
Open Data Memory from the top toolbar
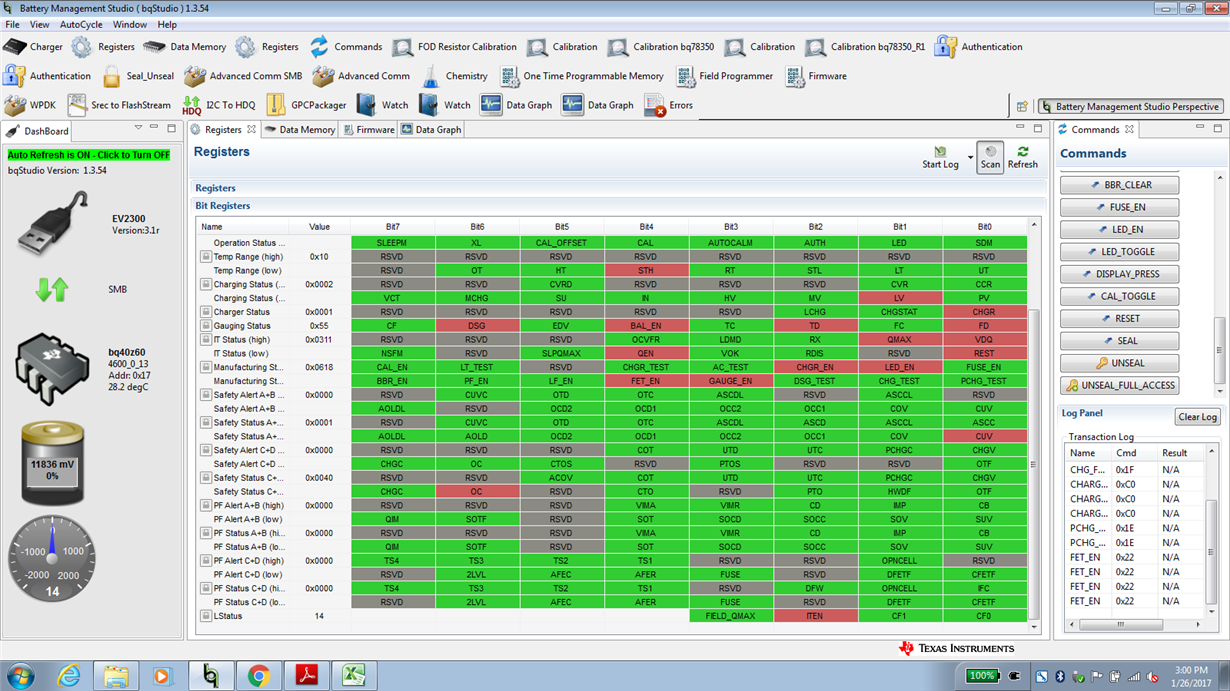pyautogui.click(x=185, y=47)
